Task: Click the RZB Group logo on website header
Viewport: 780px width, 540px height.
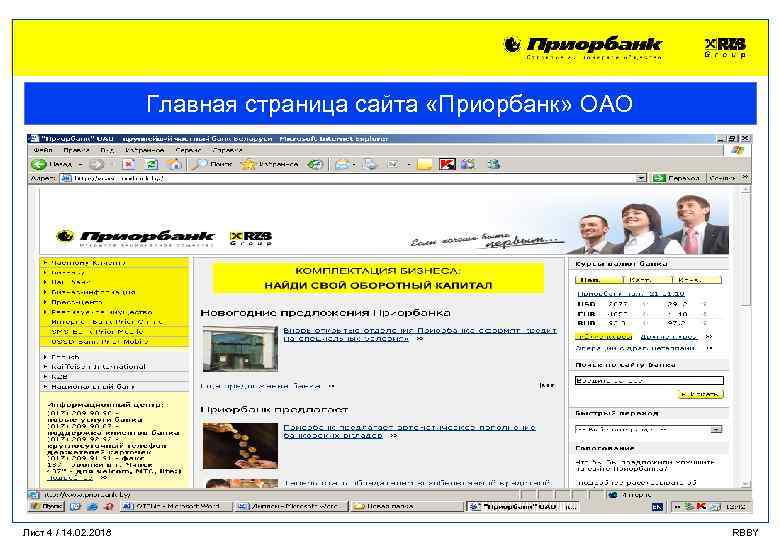Action: [x=251, y=238]
